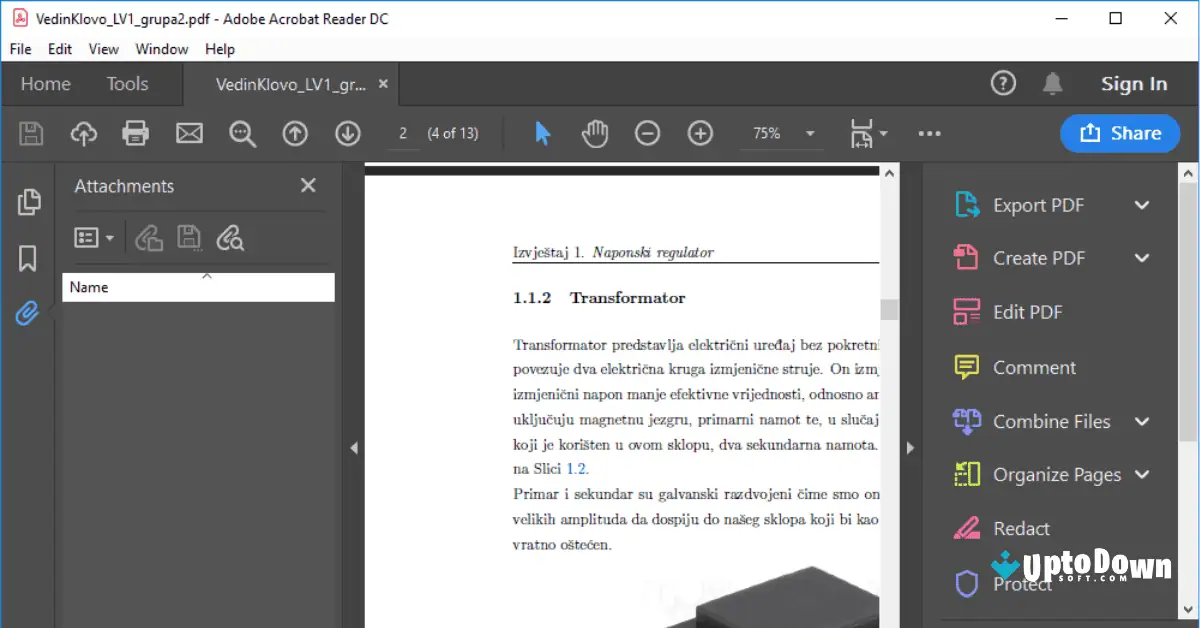Open the Find search tool
Image resolution: width=1200 pixels, height=628 pixels.
click(x=242, y=133)
